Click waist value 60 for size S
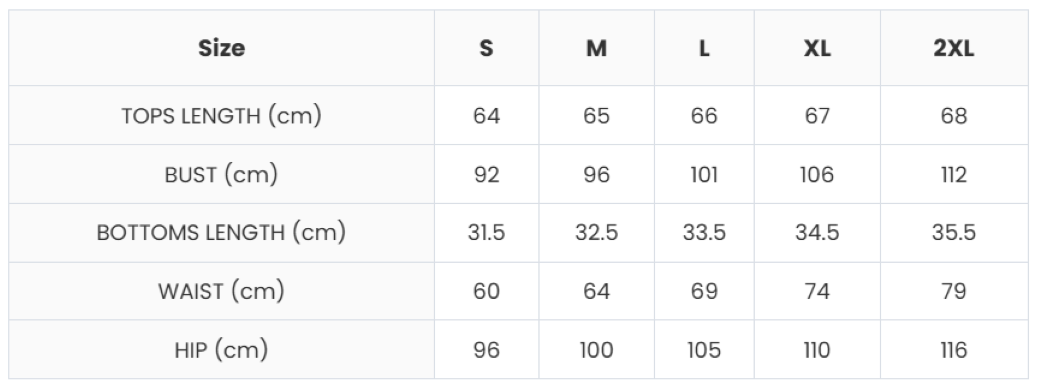This screenshot has width=1040, height=388. click(487, 291)
